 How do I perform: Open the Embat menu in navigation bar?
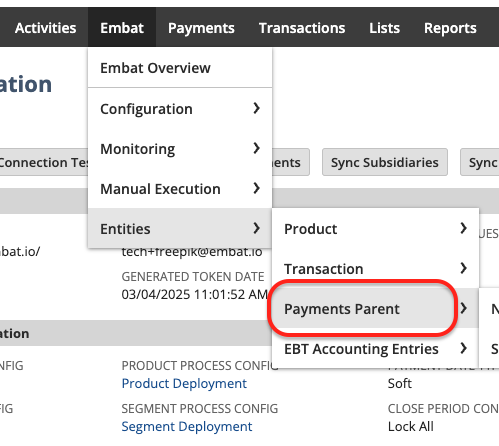click(122, 28)
